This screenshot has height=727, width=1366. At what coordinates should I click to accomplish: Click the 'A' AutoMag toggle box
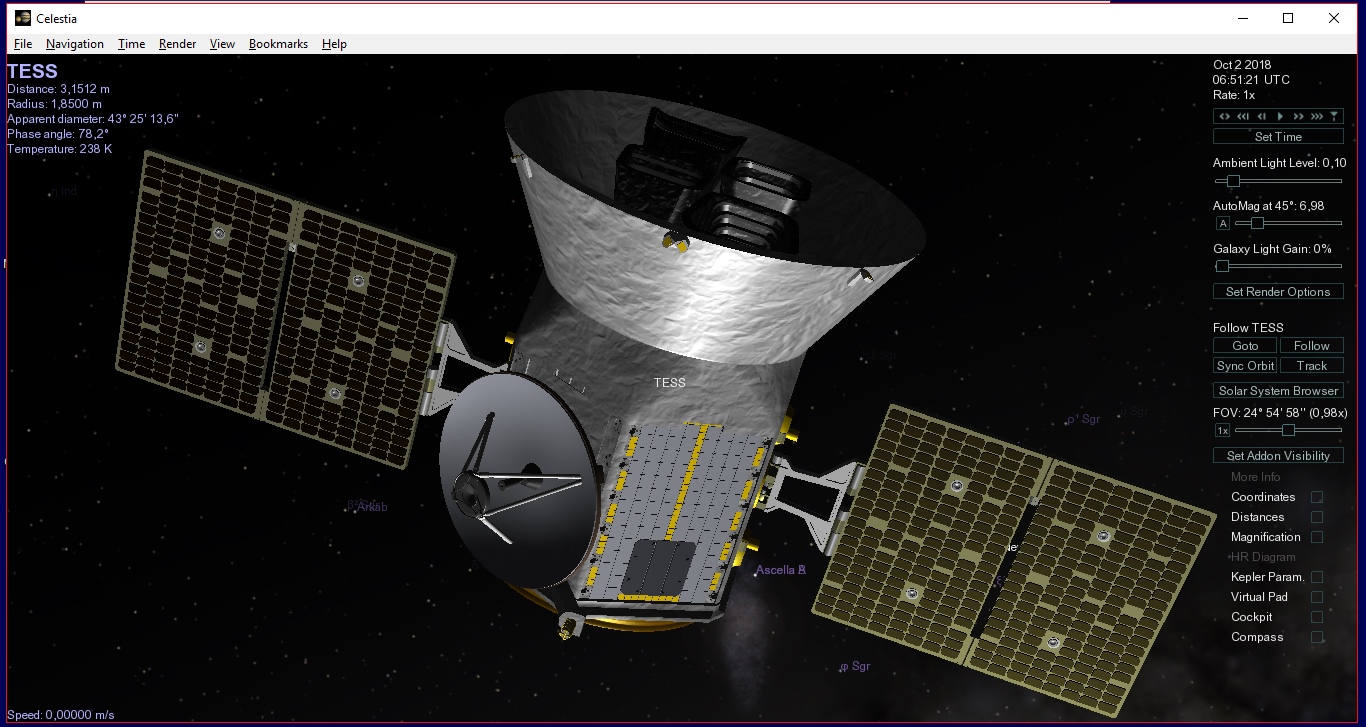[x=1222, y=224]
